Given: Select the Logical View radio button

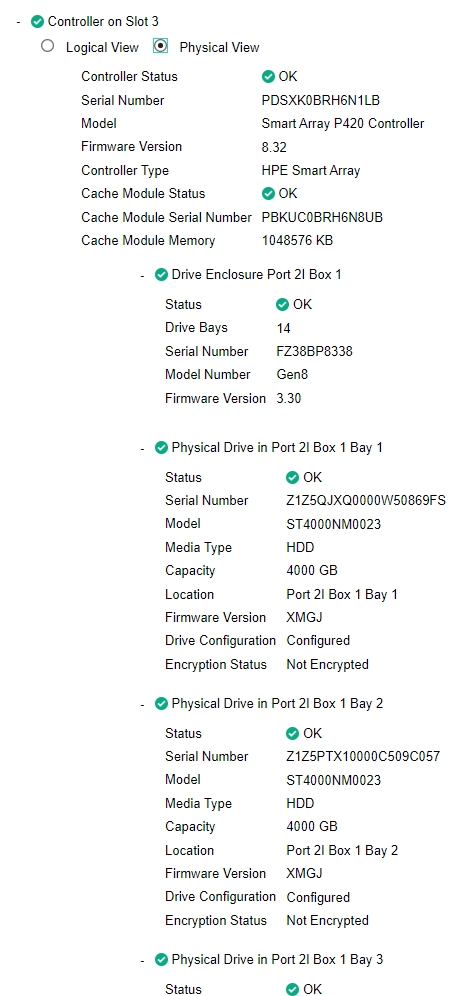Looking at the screenshot, I should 48,46.
